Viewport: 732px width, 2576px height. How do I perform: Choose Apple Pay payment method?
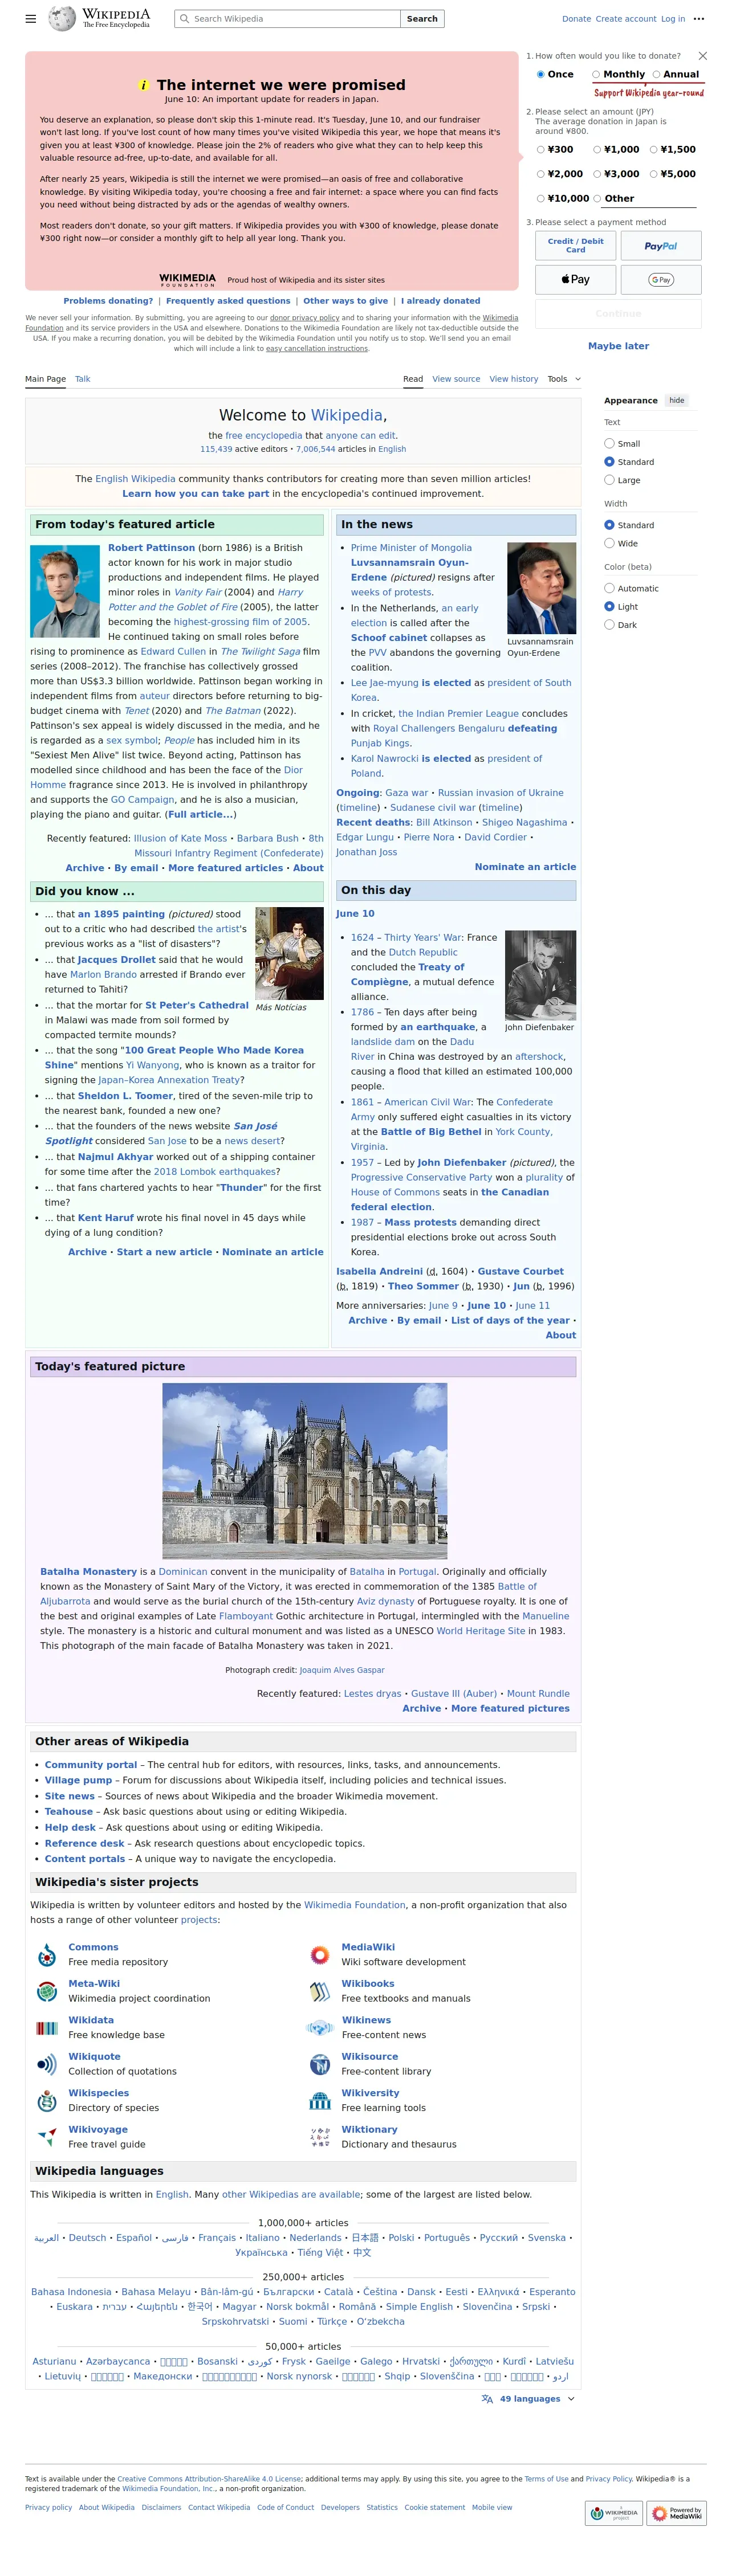pyautogui.click(x=575, y=280)
